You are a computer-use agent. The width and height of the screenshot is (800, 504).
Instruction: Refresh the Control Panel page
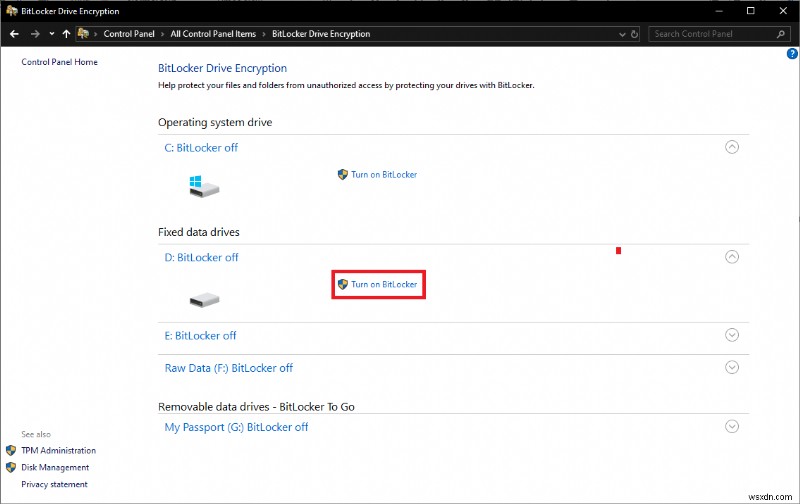634,34
